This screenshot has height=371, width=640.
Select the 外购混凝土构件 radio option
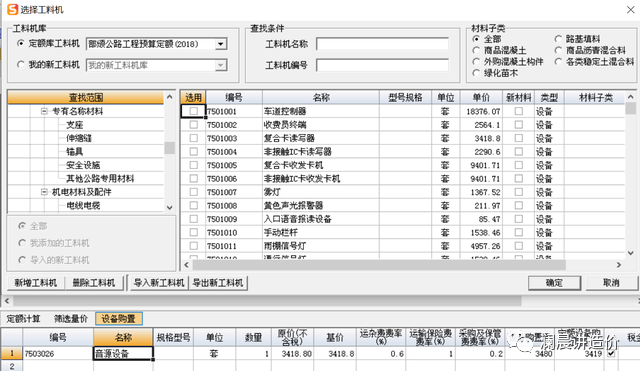(476, 61)
